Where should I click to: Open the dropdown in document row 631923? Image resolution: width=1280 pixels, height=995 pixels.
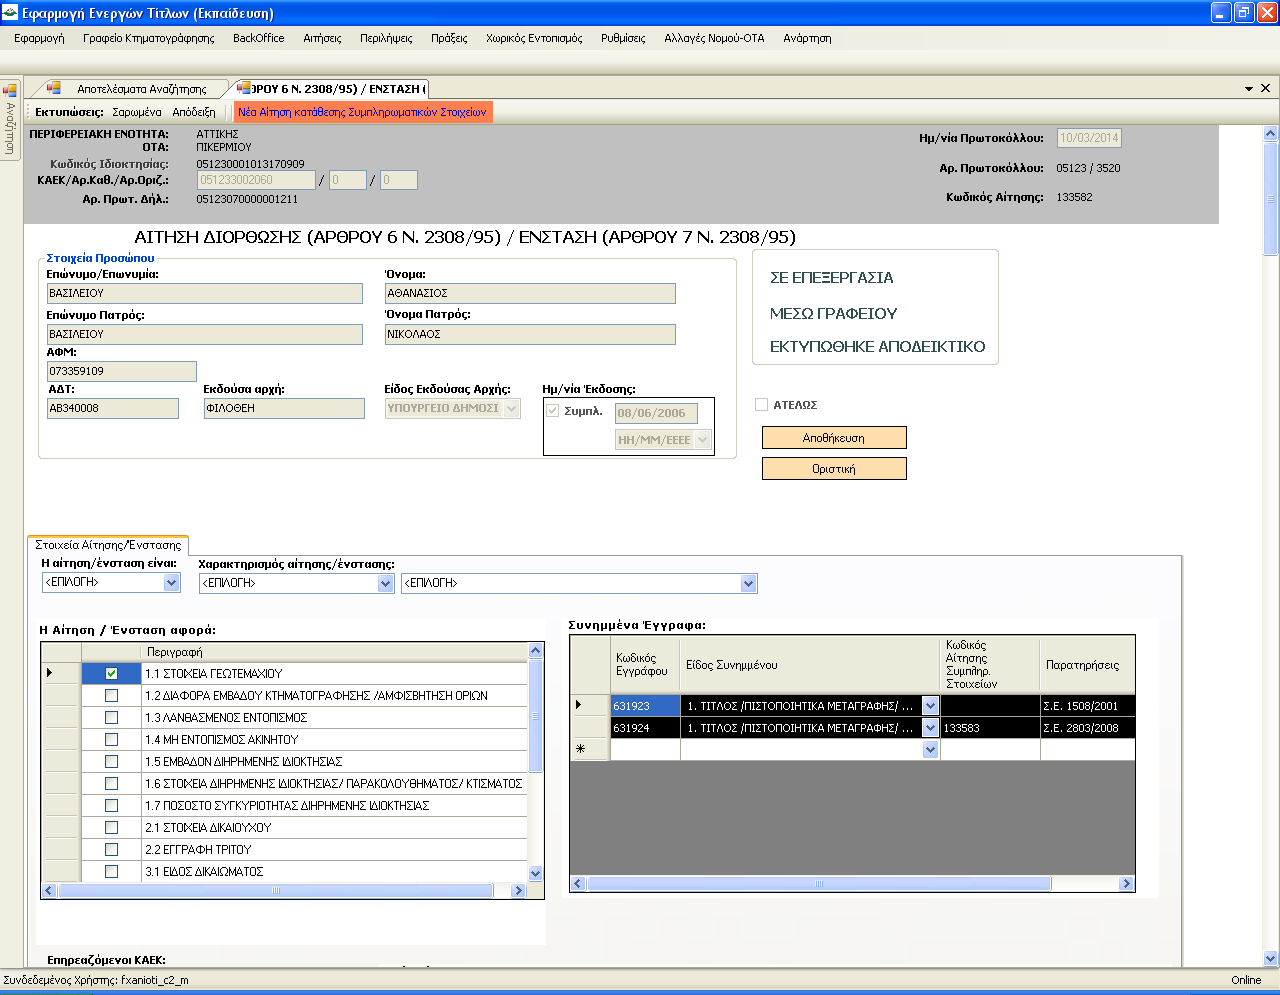pyautogui.click(x=931, y=706)
